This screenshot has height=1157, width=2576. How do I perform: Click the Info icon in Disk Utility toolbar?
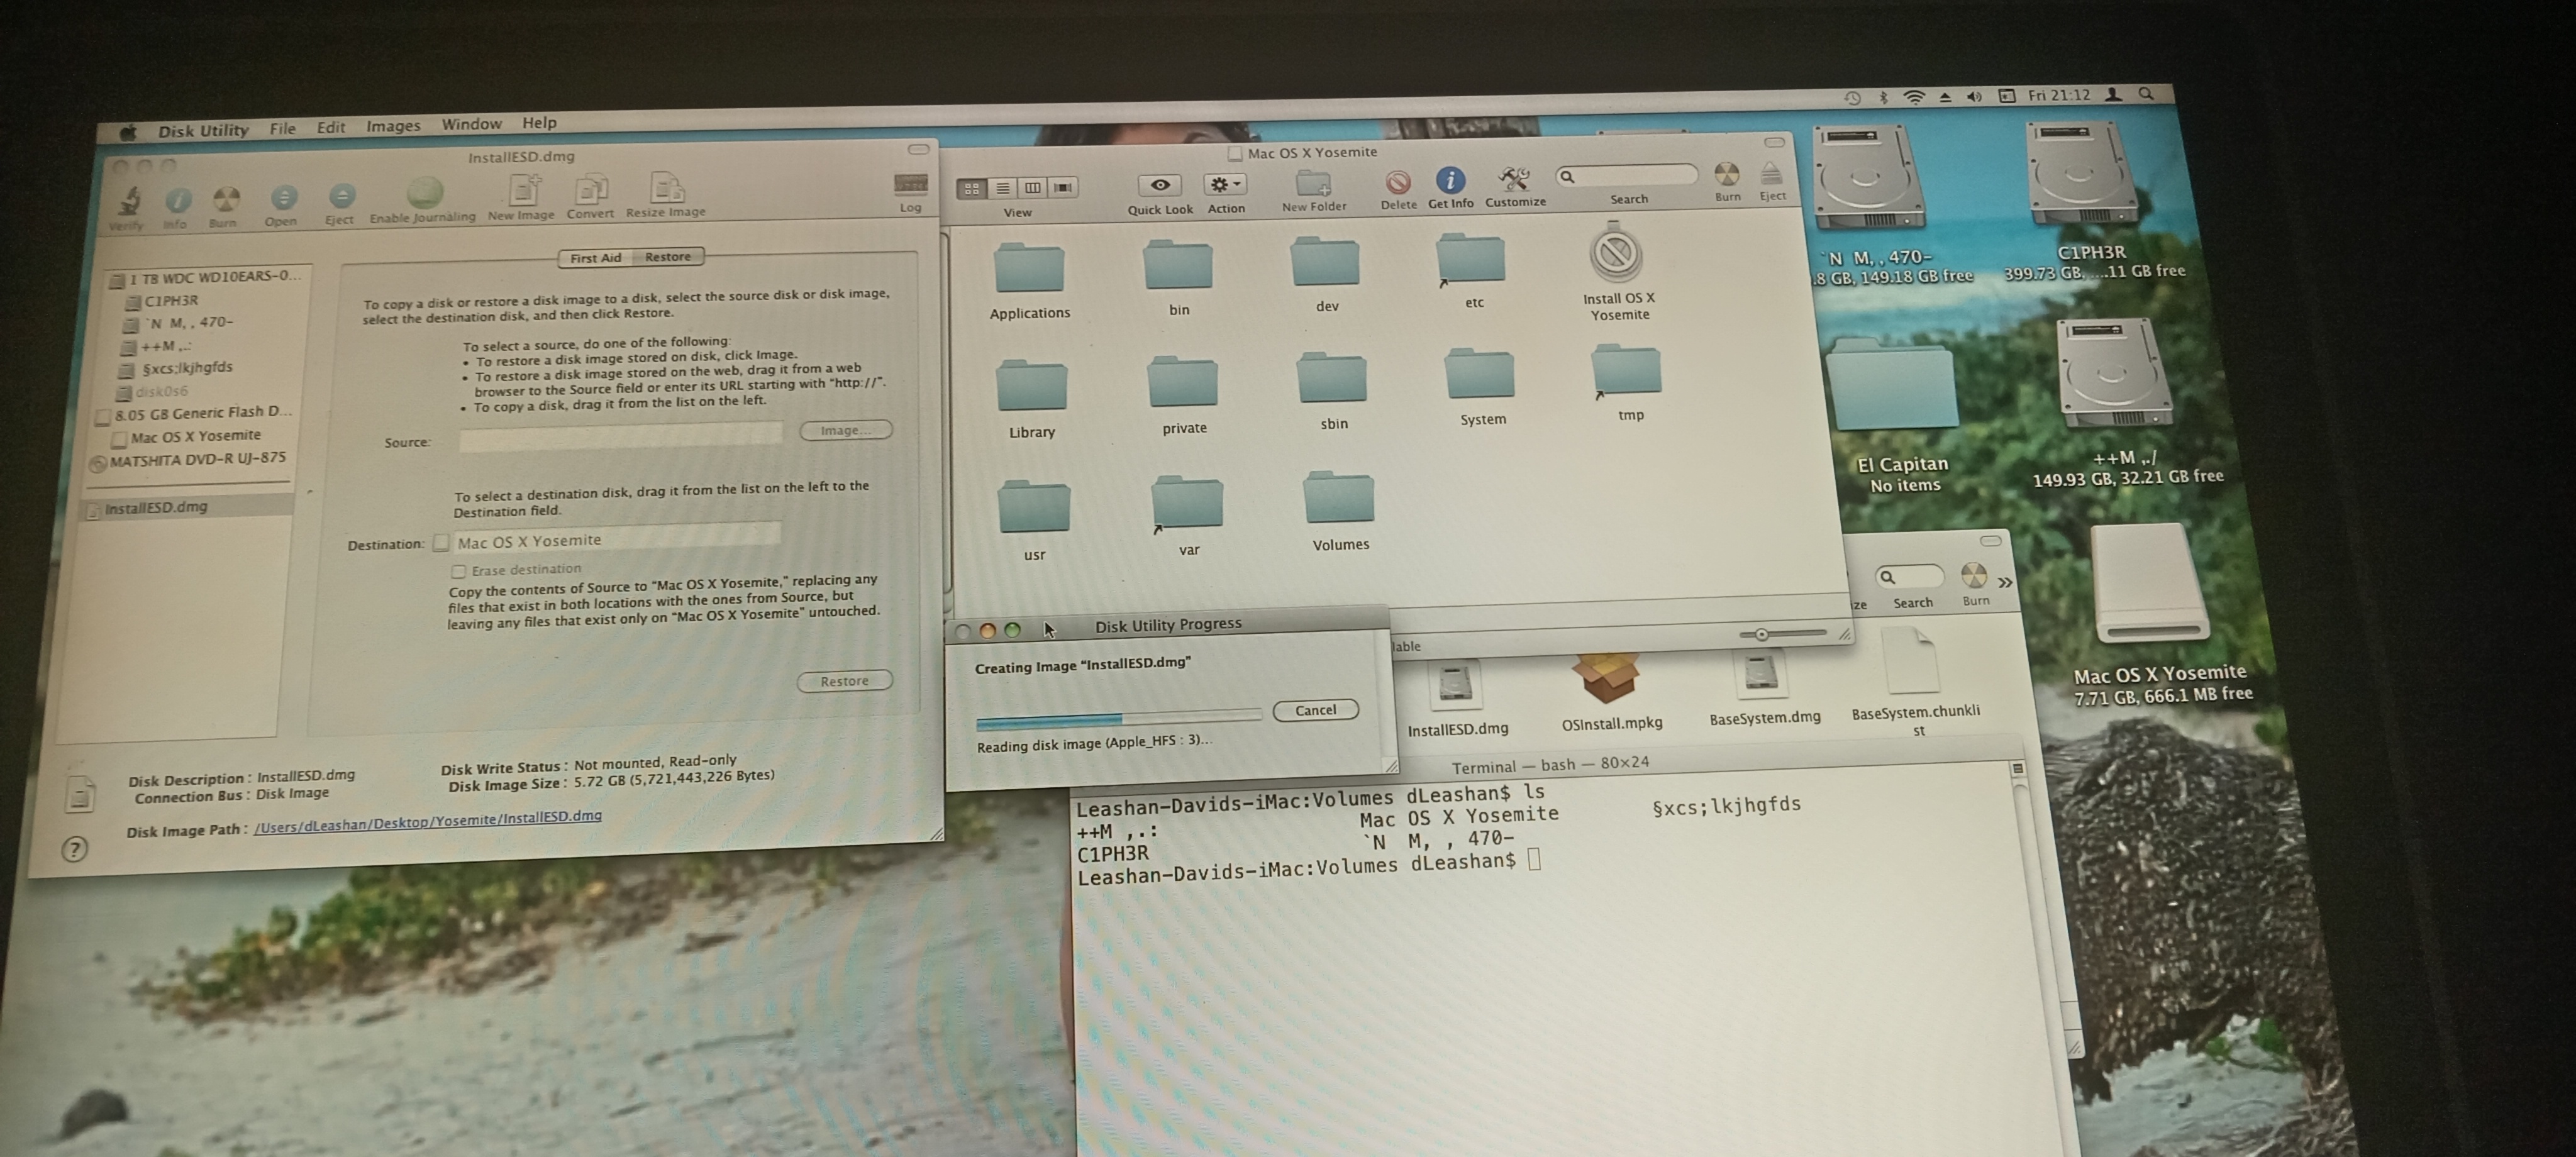(177, 201)
